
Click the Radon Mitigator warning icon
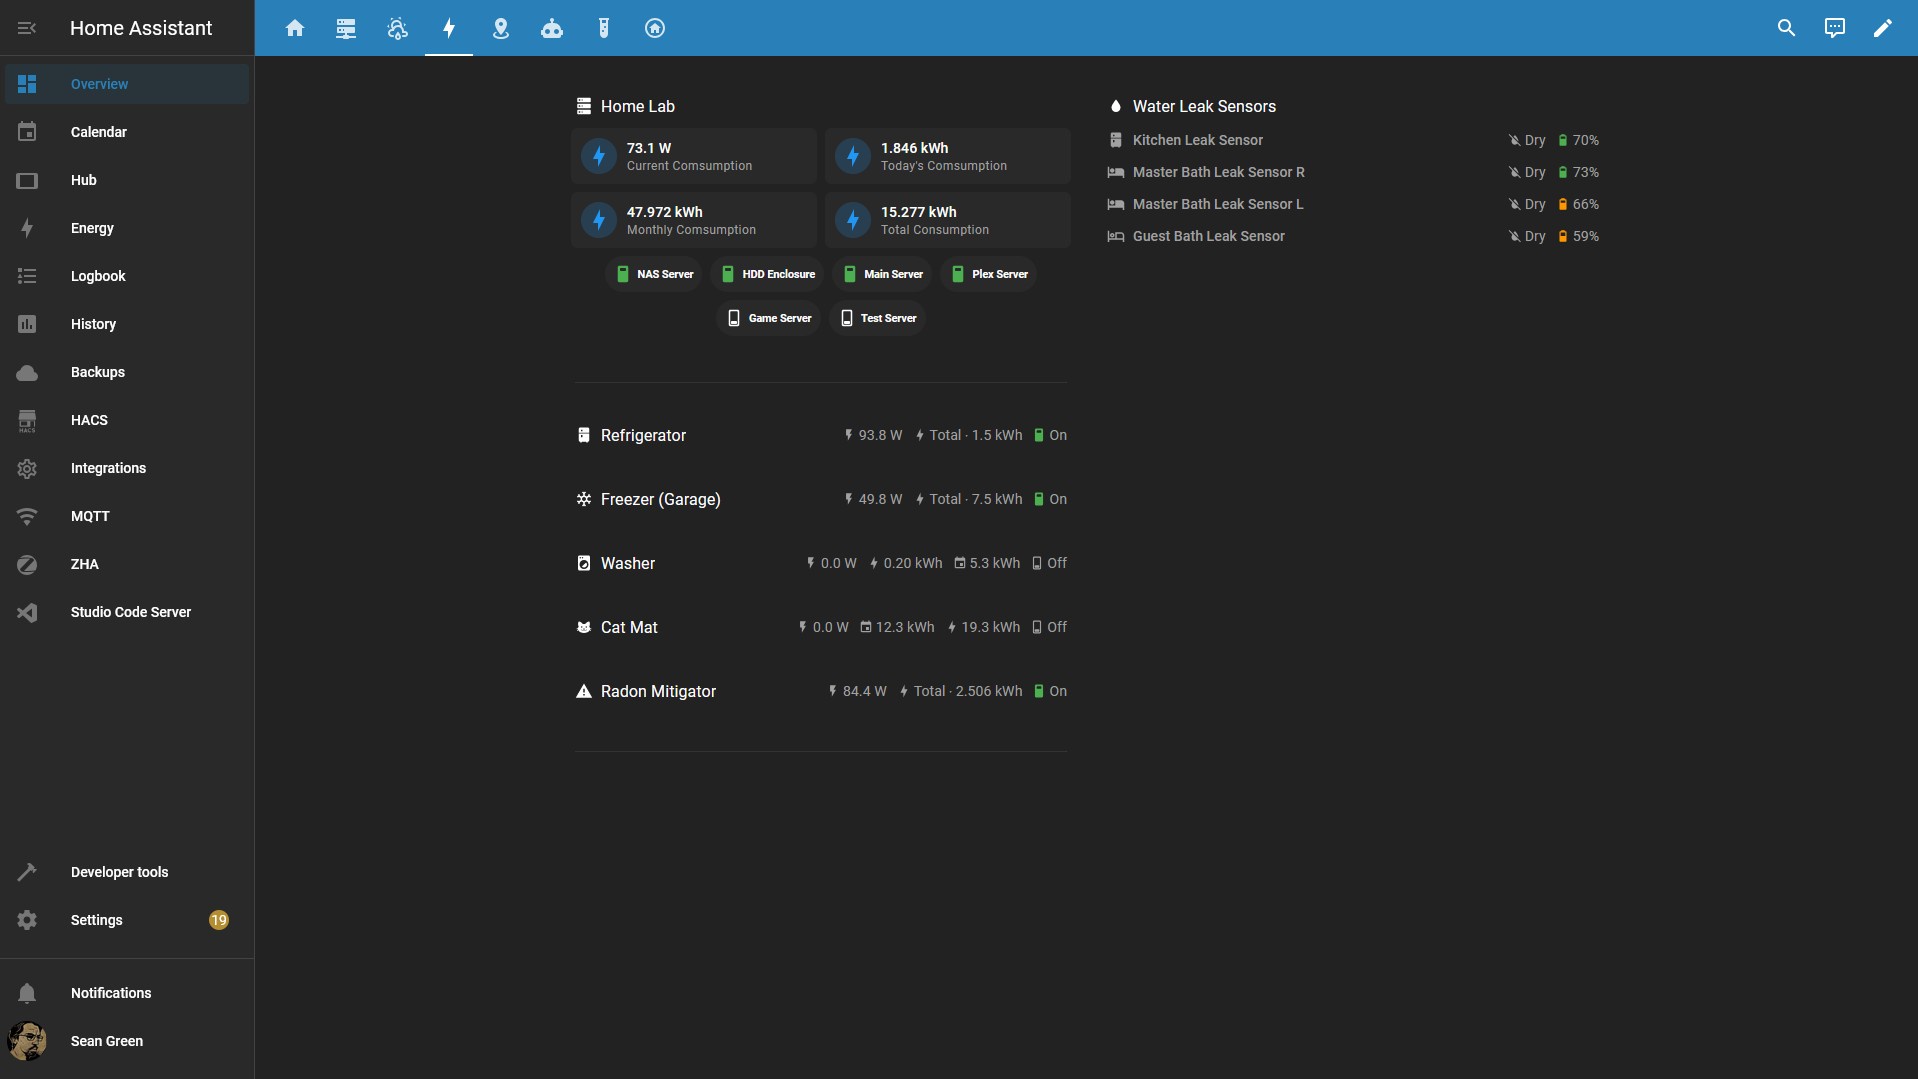(584, 691)
